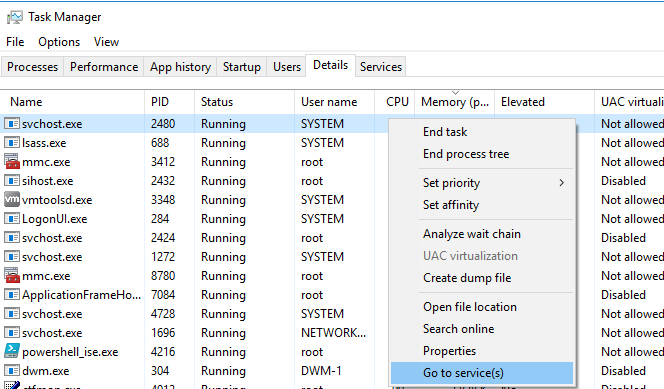This screenshot has height=389, width=664.
Task: Click the ApplicationFrameHost process icon
Action: point(12,295)
